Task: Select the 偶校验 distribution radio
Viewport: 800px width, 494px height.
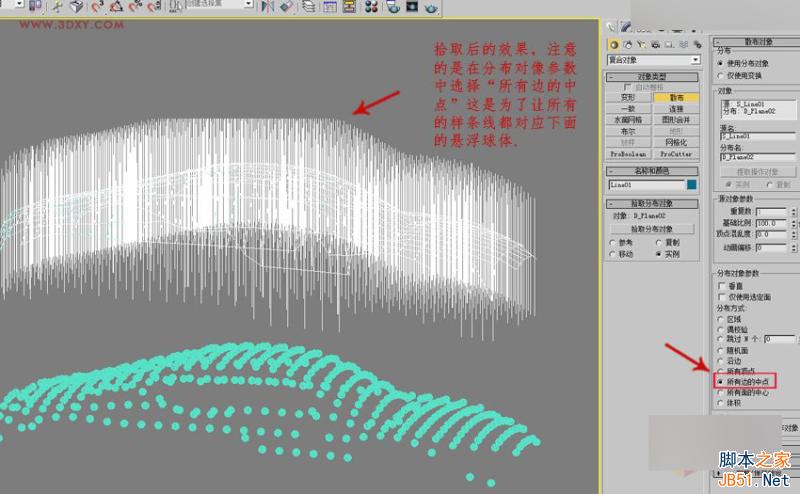Action: [x=720, y=330]
